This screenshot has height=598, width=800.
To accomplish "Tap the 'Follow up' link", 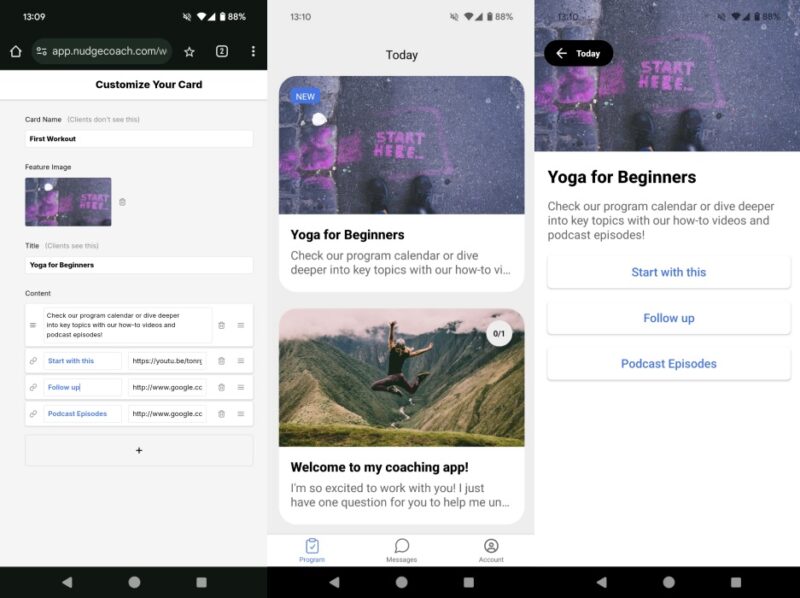I will point(668,318).
